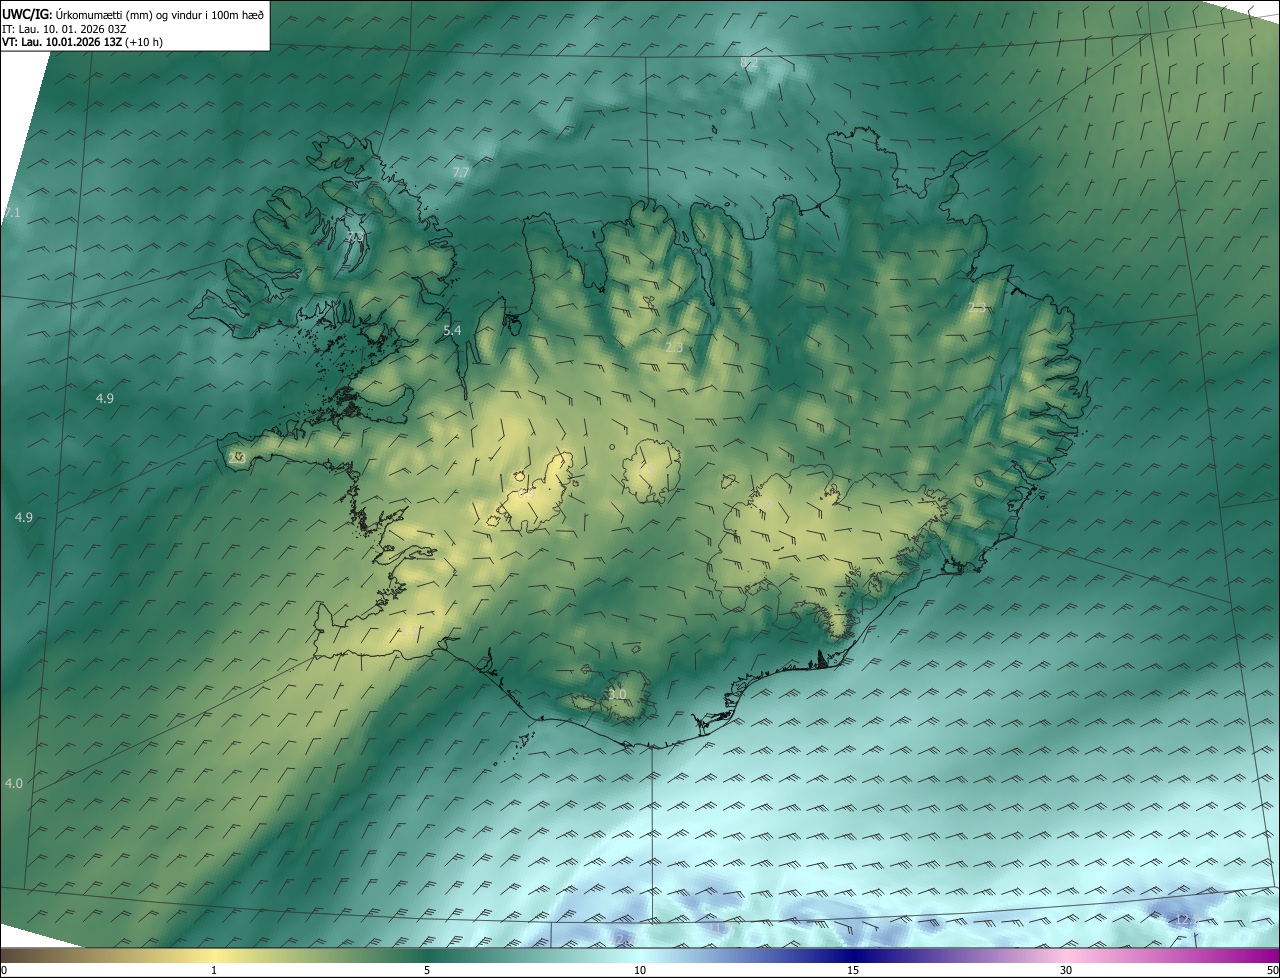Screen dimensions: 1280x978
Task: Click the "IT: Lau. 10. 01. 2026 03Z" line
Action: 64,28
